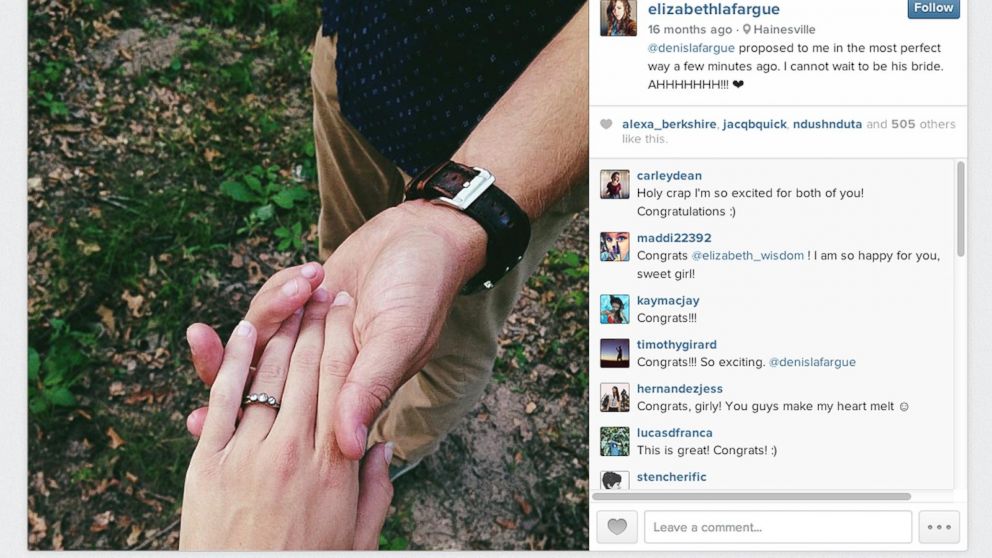Viewport: 992px width, 558px height.
Task: Click carleydean's avatar thumbnail
Action: pos(614,184)
